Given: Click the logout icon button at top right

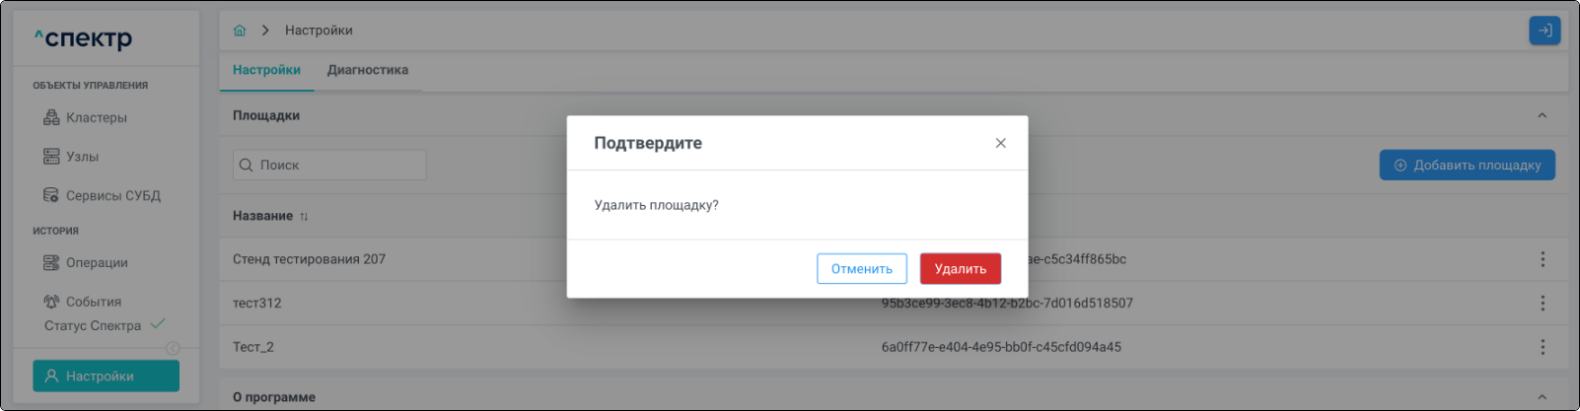Looking at the screenshot, I should coord(1544,31).
